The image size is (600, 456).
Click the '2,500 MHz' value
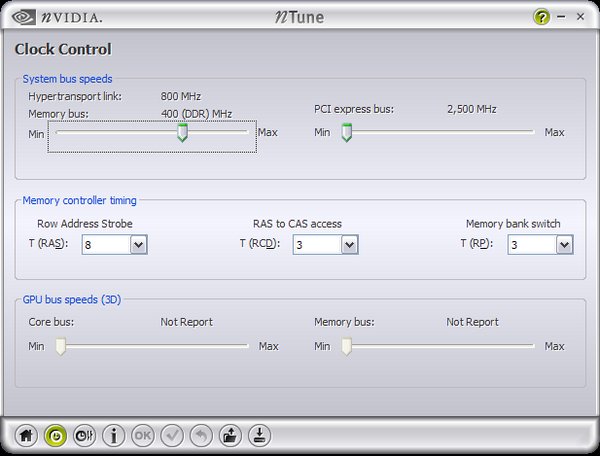[x=472, y=109]
